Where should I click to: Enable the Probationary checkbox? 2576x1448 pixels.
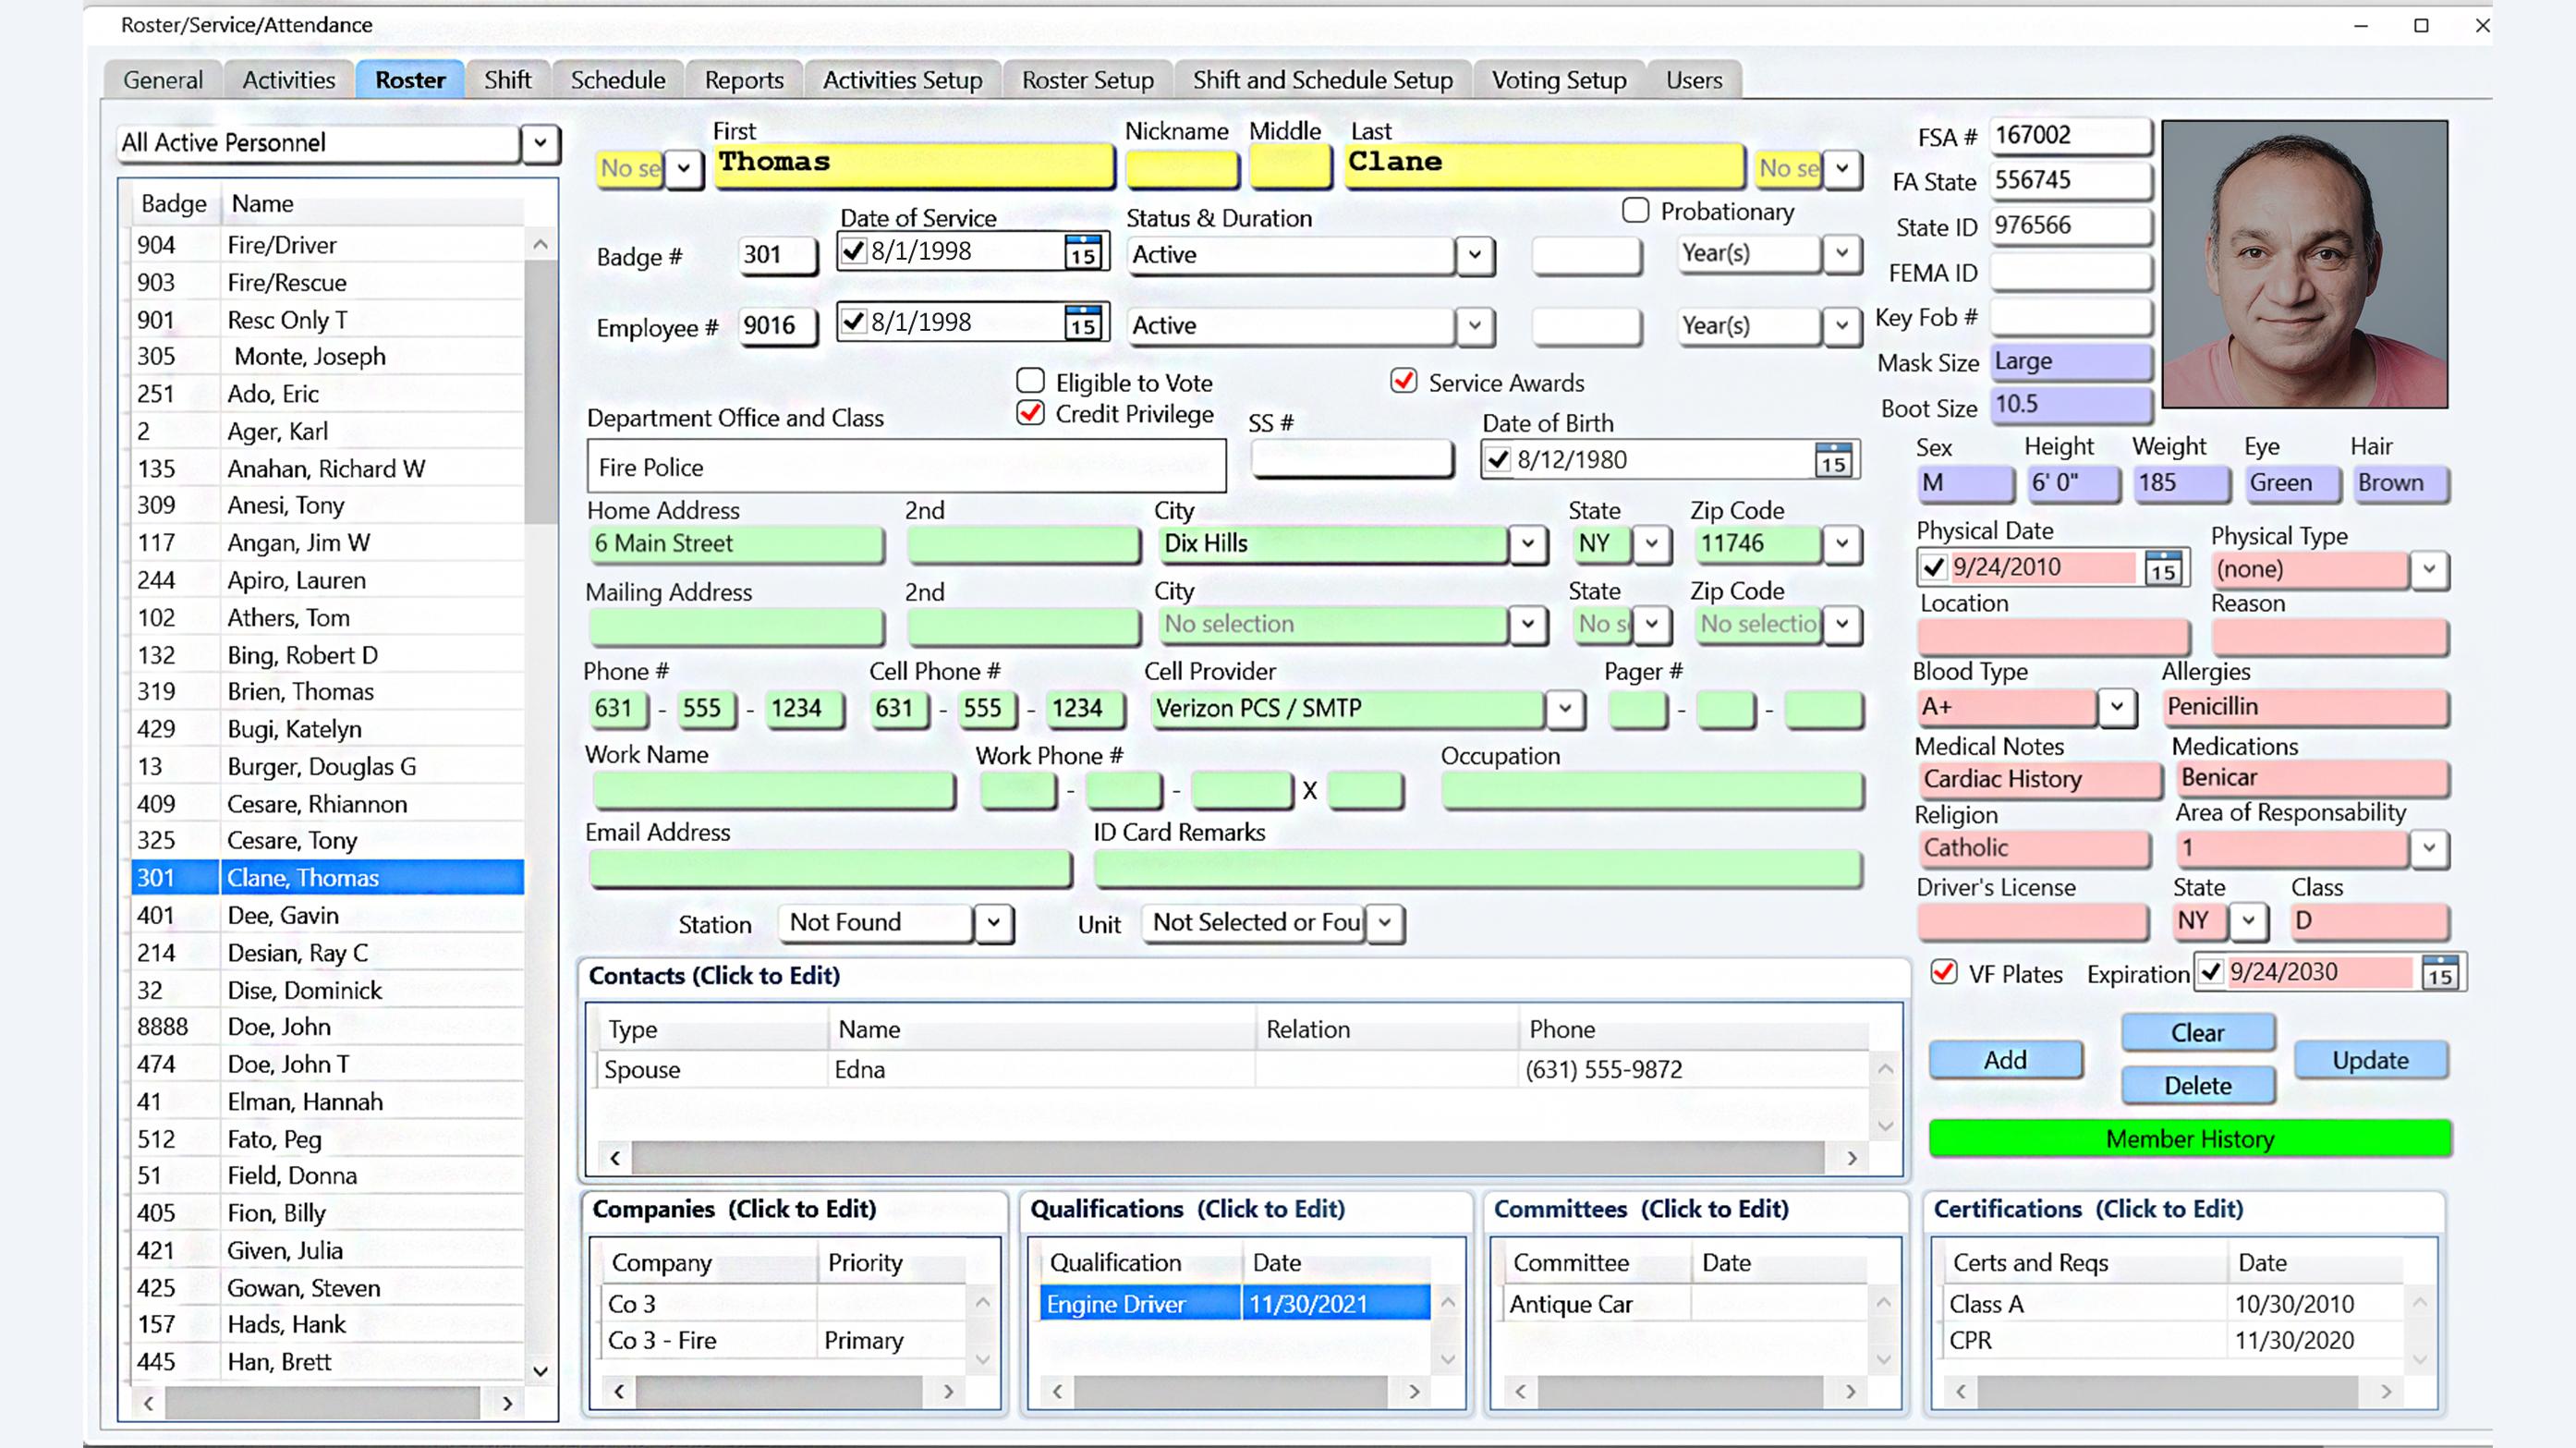point(1635,211)
